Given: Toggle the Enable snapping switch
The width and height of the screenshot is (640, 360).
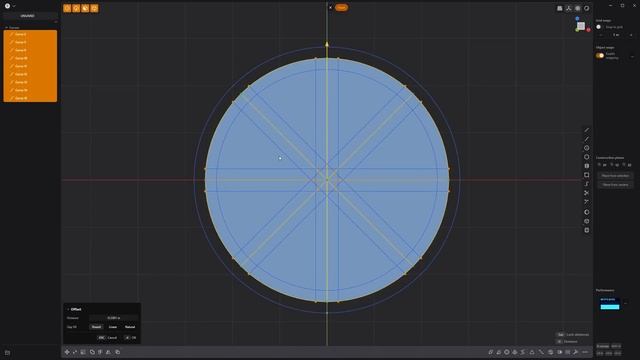Looking at the screenshot, I should [600, 56].
